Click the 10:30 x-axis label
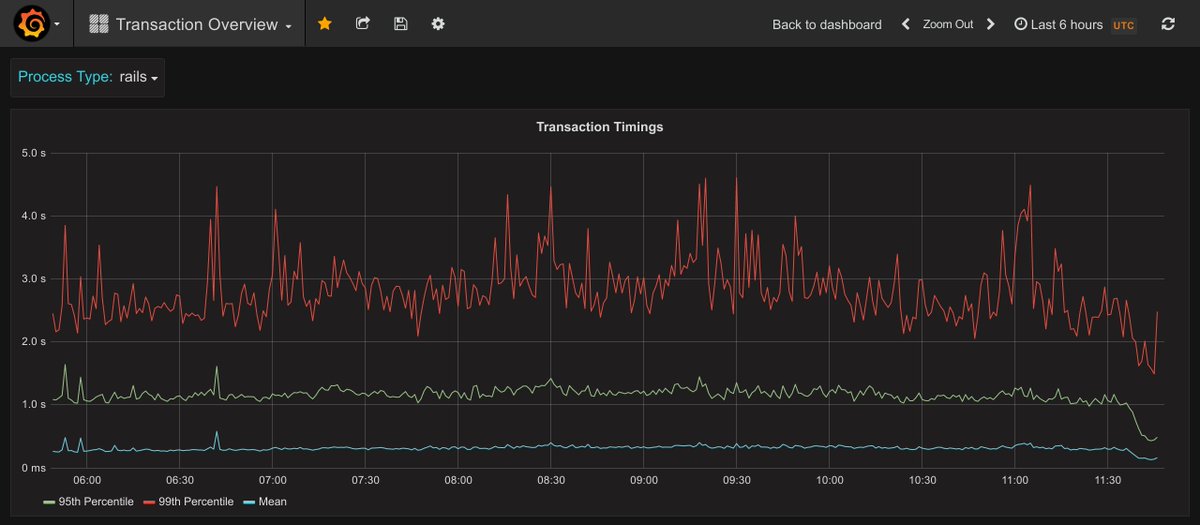 pos(922,480)
